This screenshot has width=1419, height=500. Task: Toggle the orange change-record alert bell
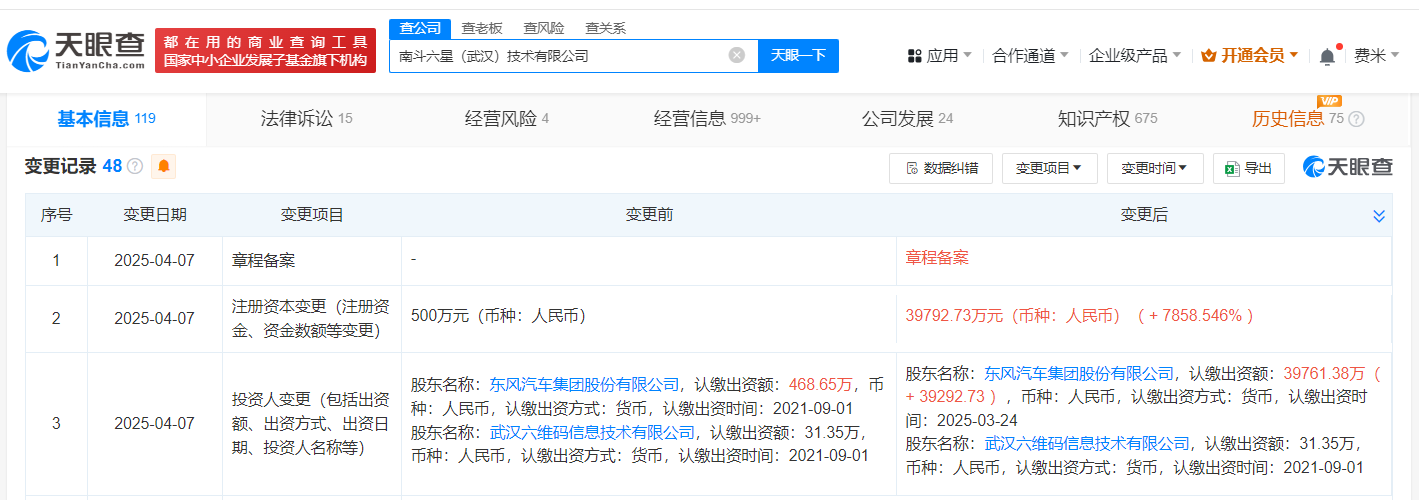[x=164, y=167]
